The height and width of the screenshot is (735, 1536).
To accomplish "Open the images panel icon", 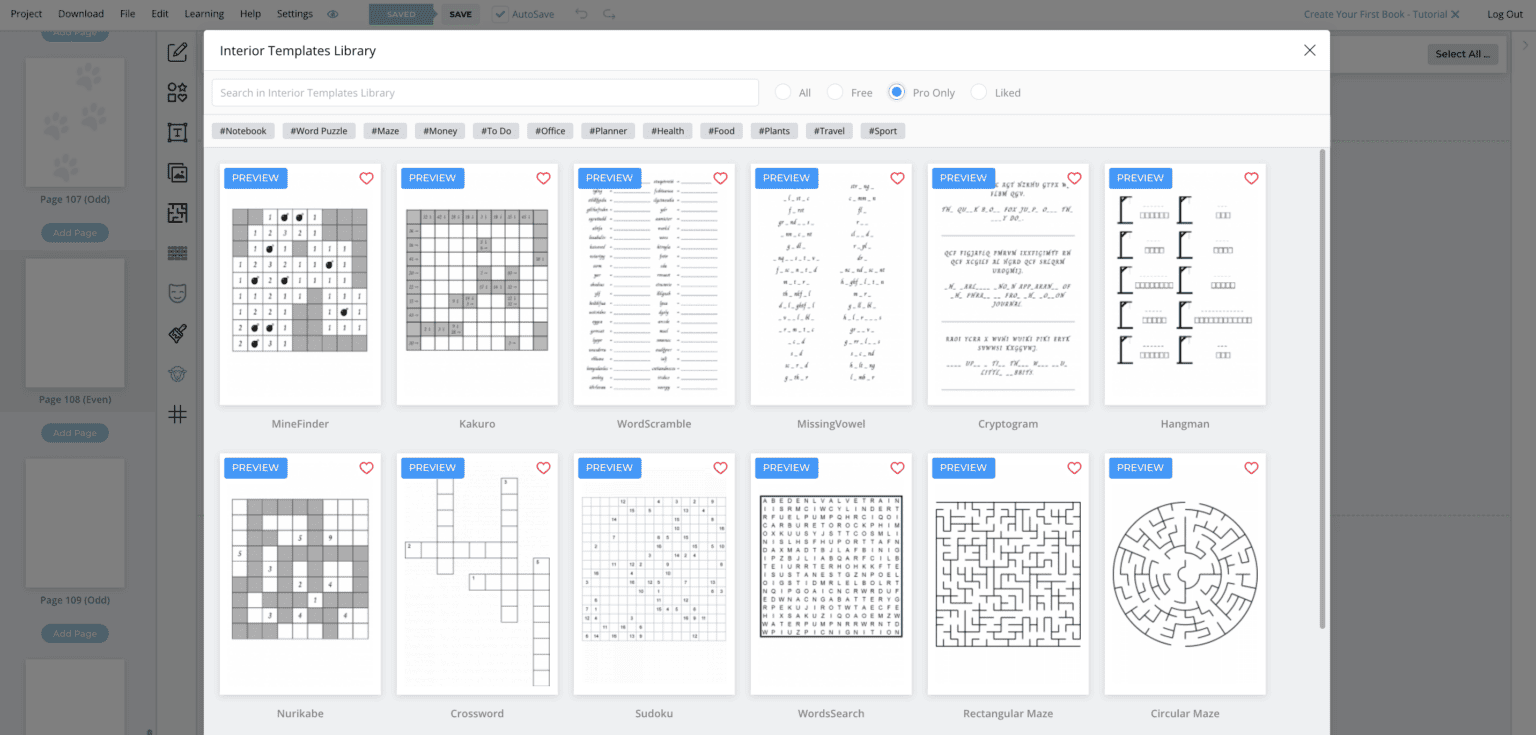I will pos(178,173).
